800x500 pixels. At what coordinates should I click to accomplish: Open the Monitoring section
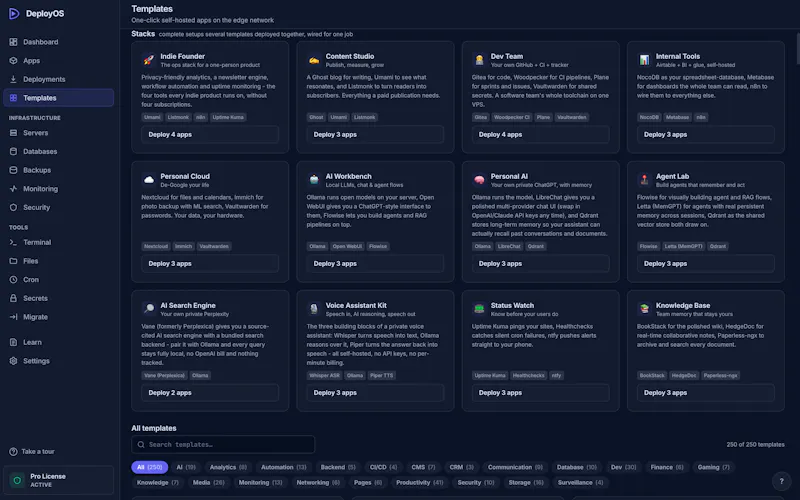coord(59,189)
